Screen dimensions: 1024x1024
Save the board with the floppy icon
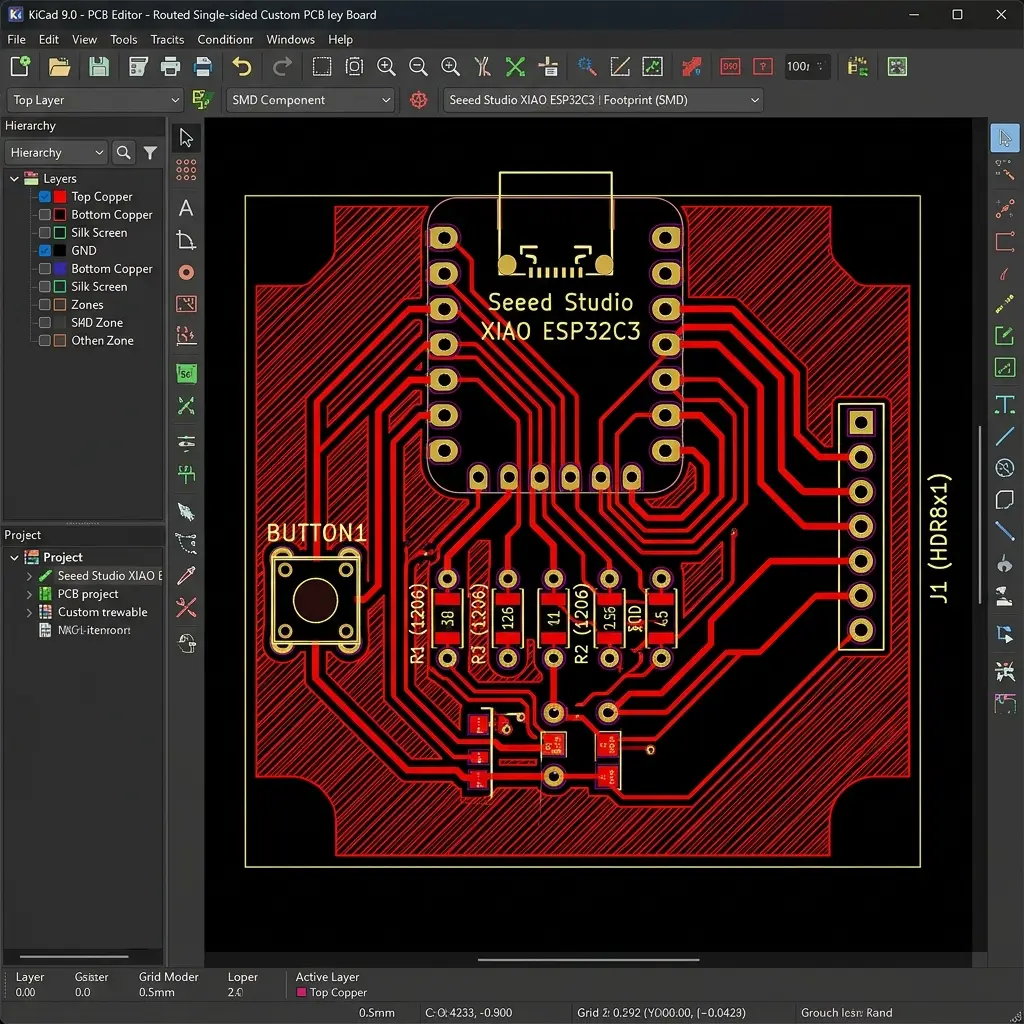(99, 67)
